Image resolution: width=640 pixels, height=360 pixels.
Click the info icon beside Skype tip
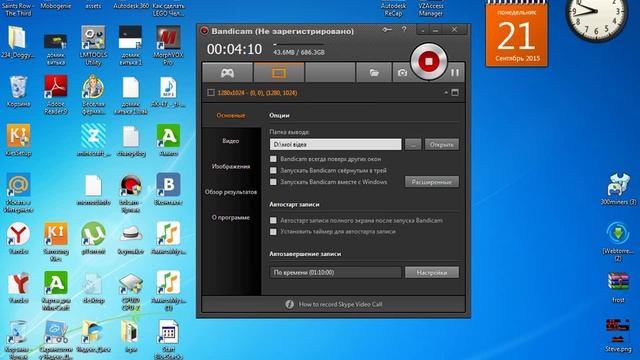tap(289, 304)
